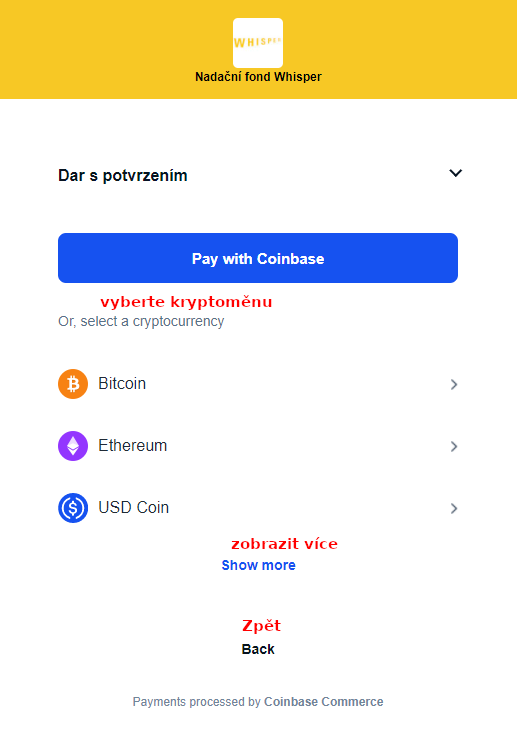The height and width of the screenshot is (739, 517).
Task: Click the Dar s potvrzením heading
Action: 123,175
